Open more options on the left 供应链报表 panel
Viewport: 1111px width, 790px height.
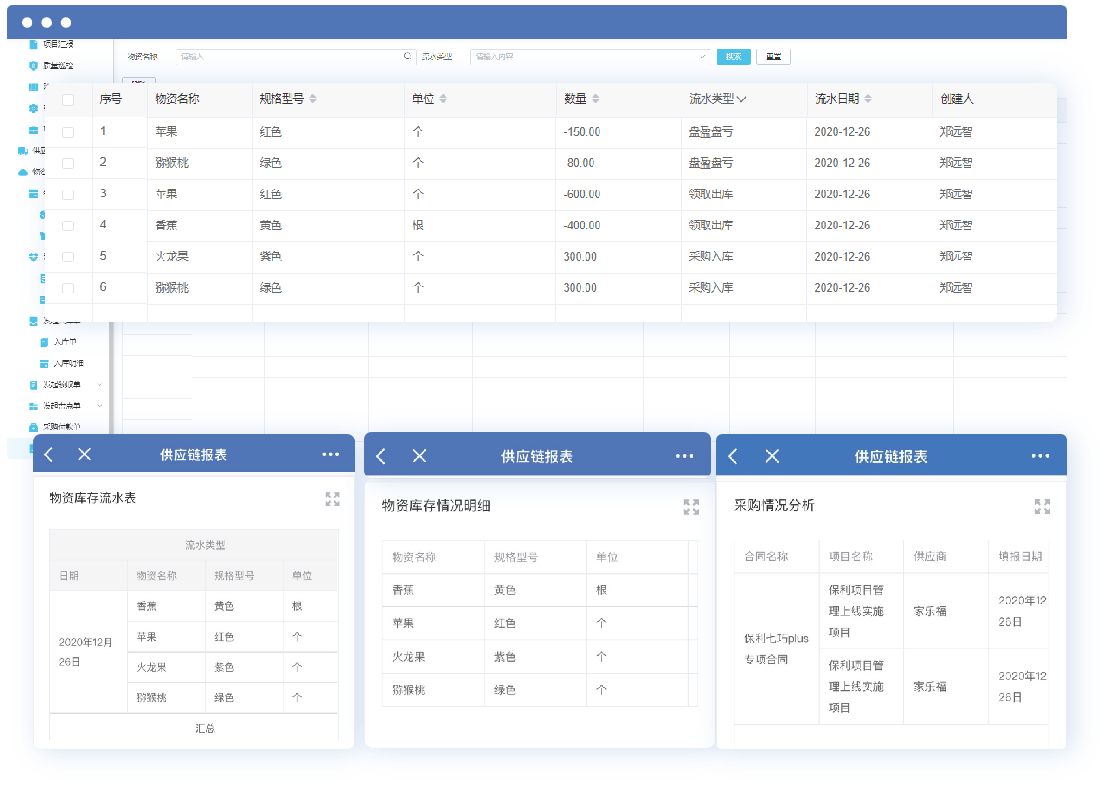click(331, 454)
